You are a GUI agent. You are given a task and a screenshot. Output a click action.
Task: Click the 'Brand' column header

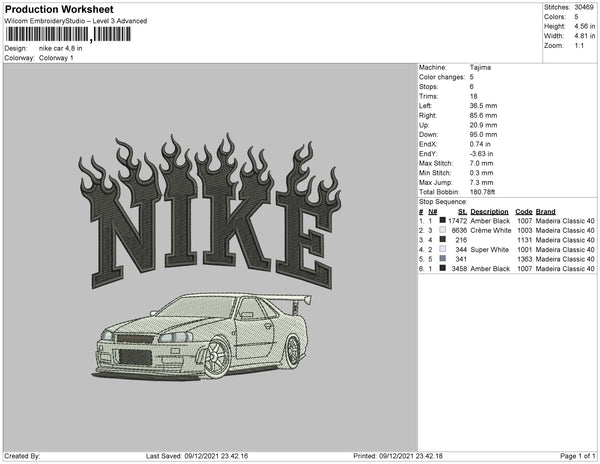pos(546,212)
